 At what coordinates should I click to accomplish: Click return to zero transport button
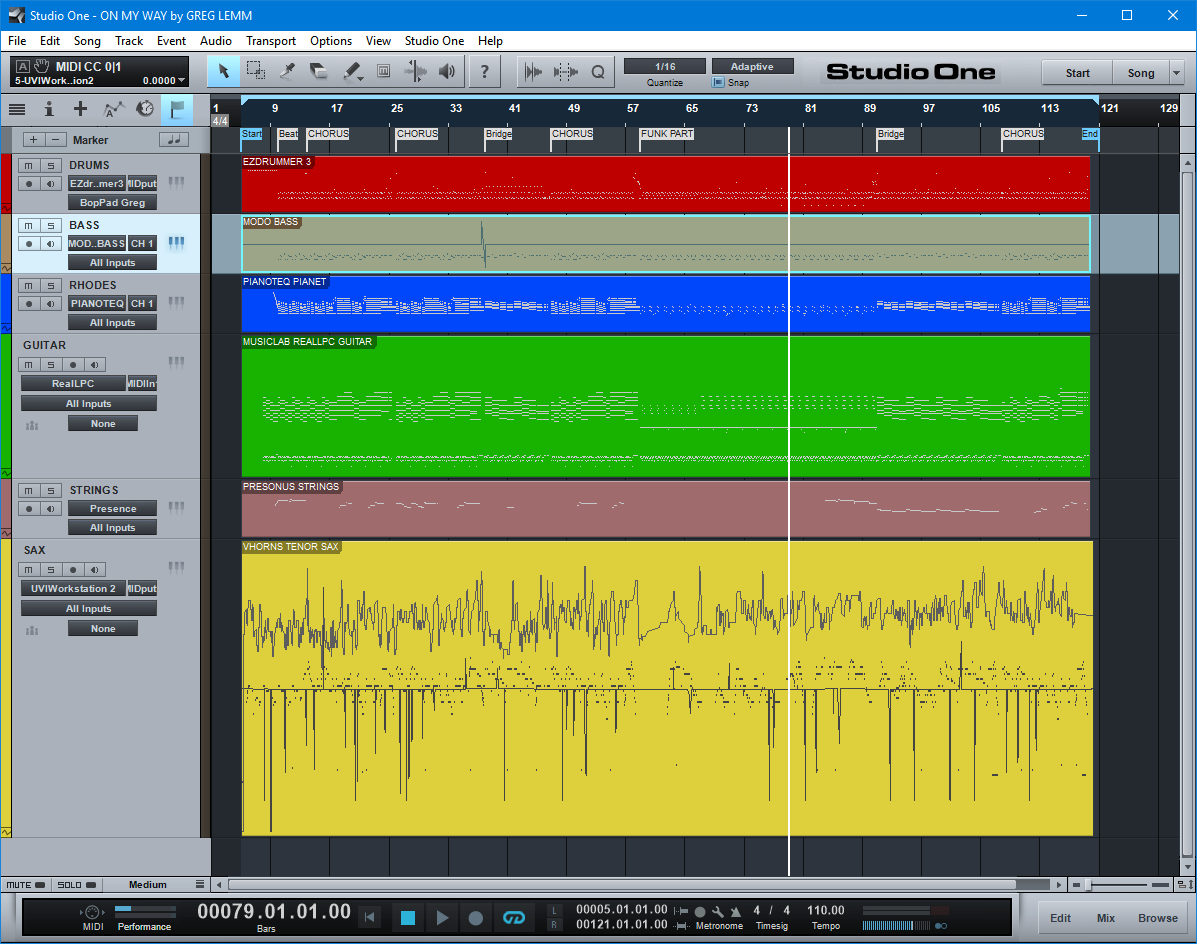point(370,917)
